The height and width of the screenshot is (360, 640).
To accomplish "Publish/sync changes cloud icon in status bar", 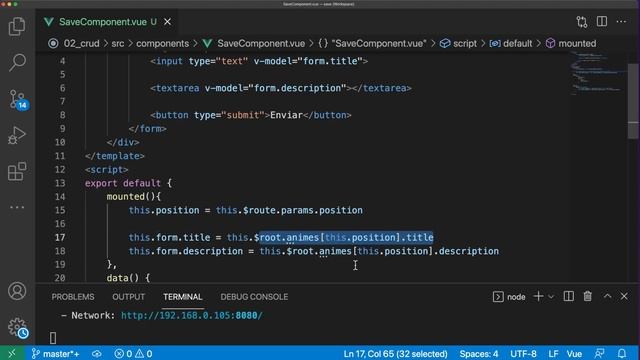I will click(97, 353).
